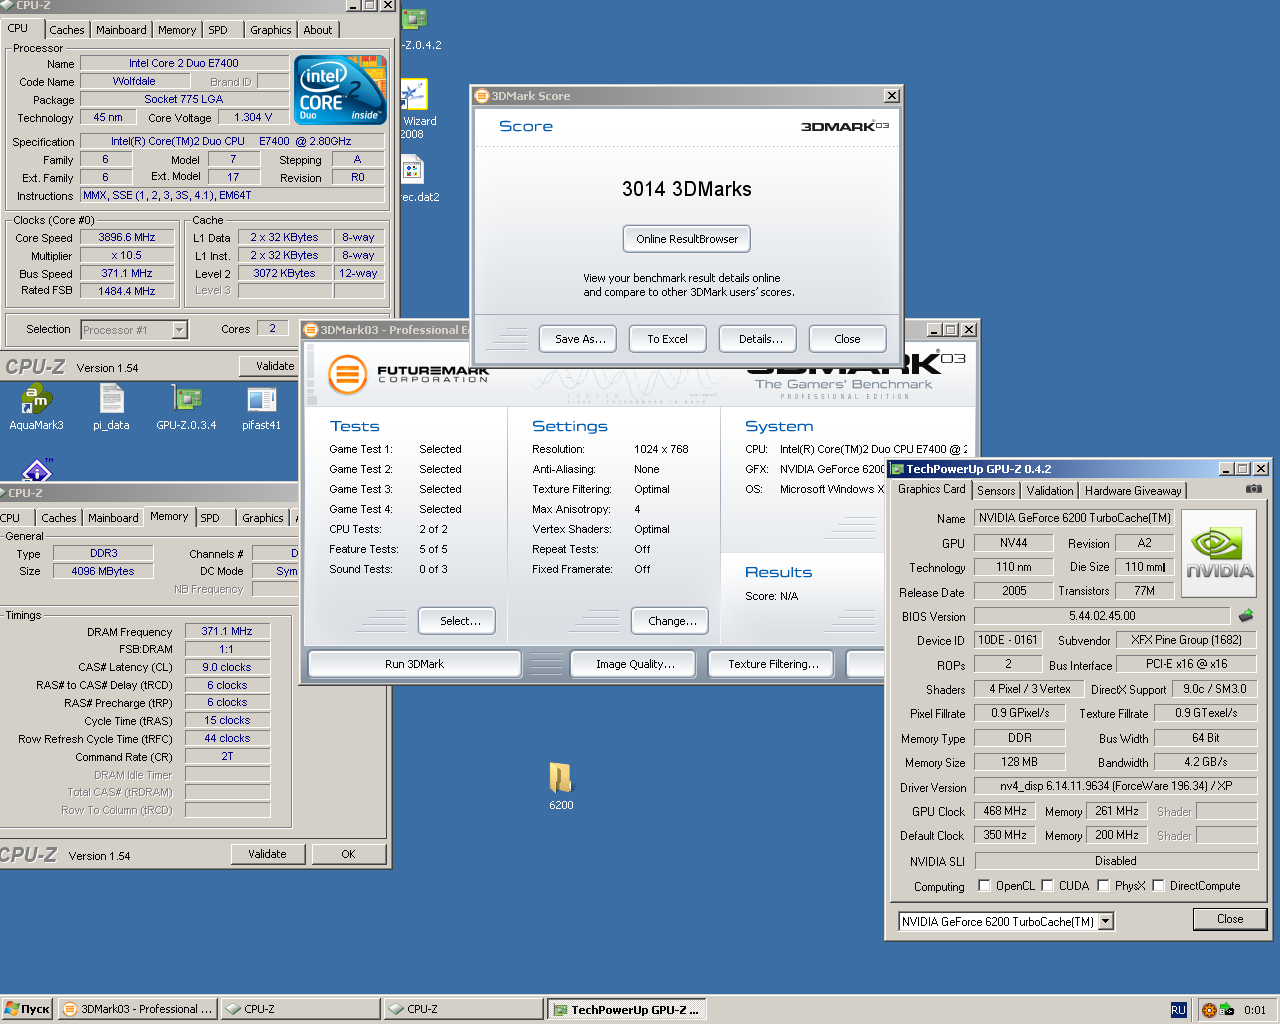Open pifast41 desktop shortcut

261,407
